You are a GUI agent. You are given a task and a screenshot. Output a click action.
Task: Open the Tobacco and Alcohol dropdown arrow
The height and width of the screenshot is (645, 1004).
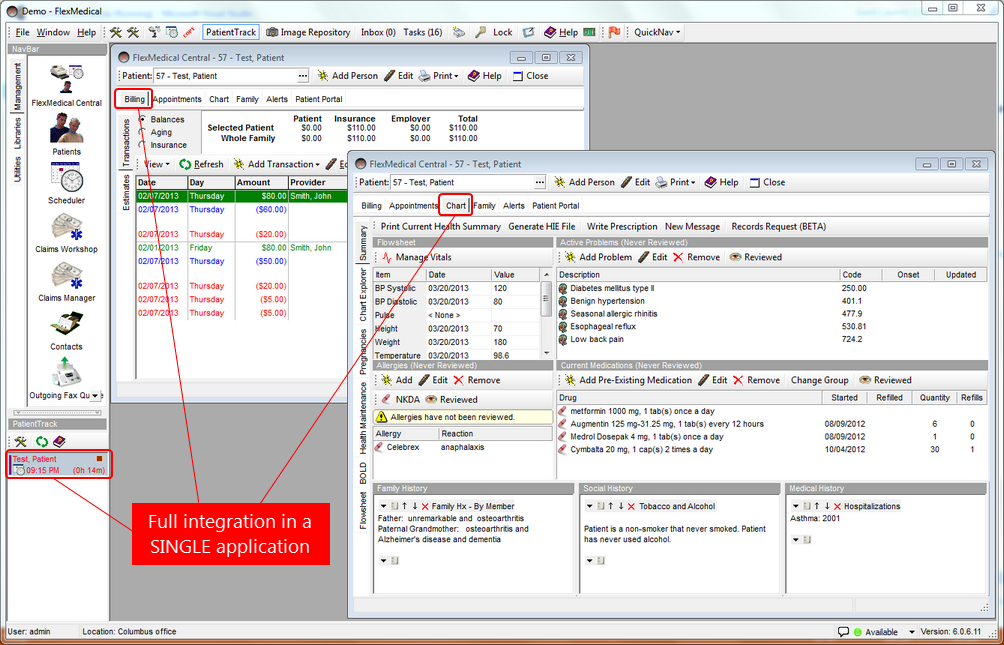pyautogui.click(x=590, y=507)
